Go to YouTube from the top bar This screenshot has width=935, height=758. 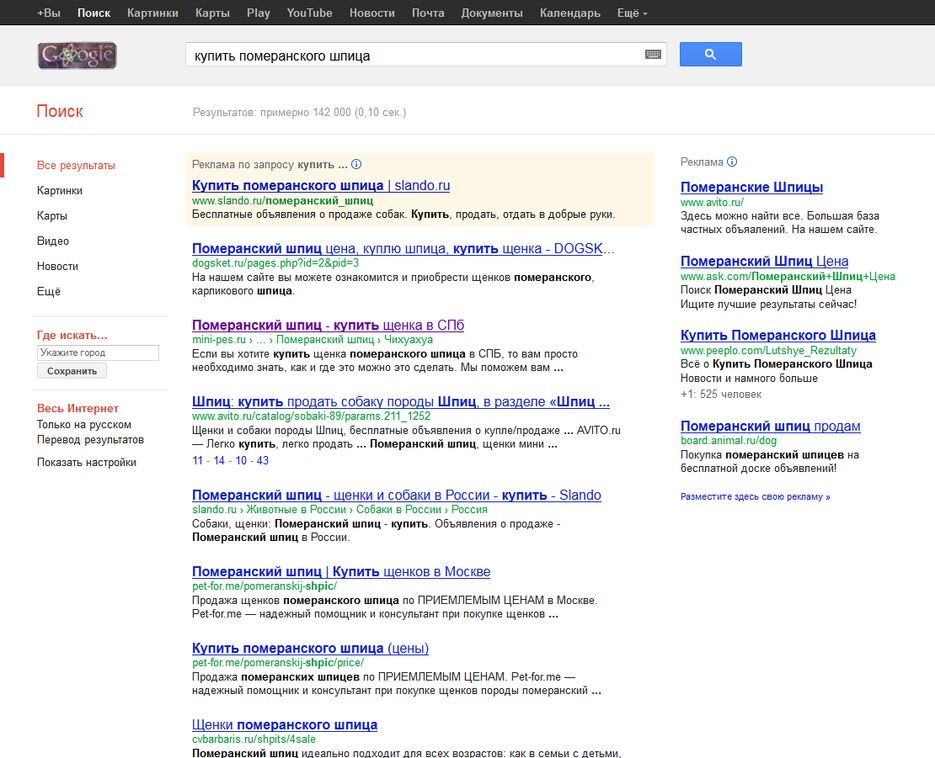point(309,13)
